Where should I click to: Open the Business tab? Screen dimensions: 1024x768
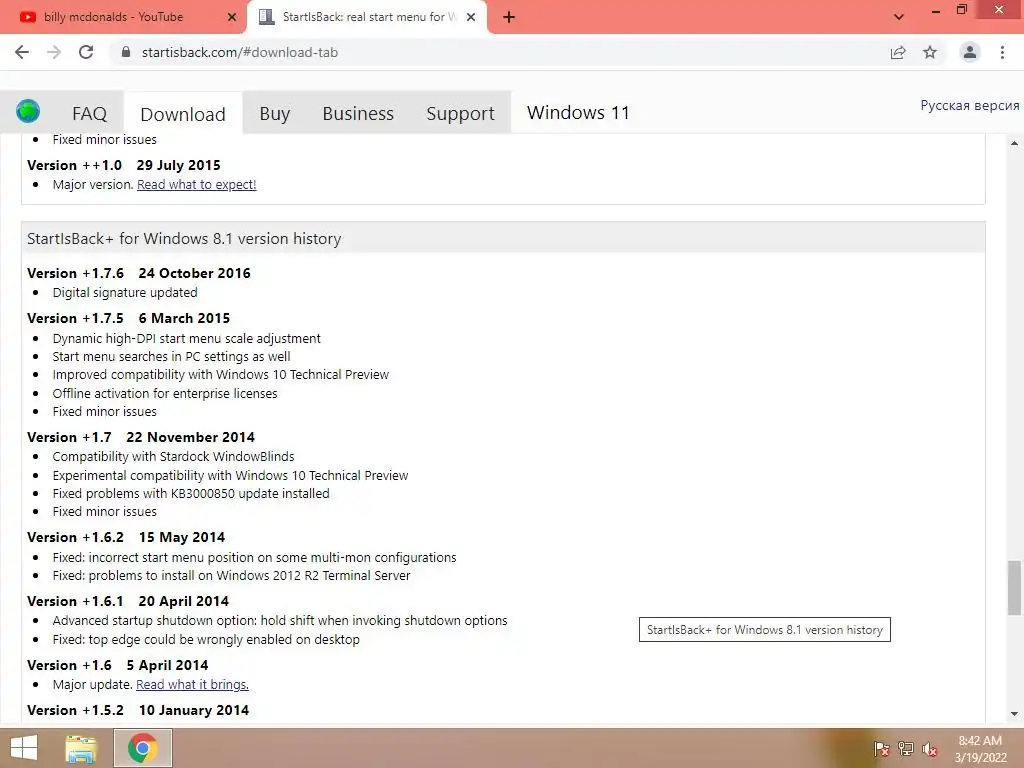(358, 114)
